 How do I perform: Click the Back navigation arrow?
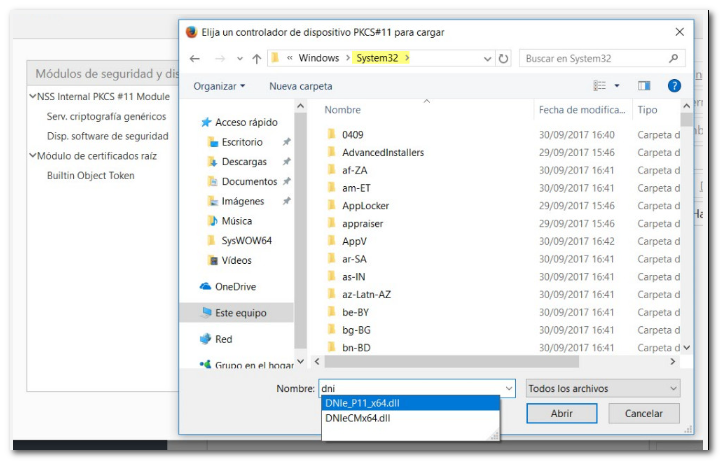194,59
